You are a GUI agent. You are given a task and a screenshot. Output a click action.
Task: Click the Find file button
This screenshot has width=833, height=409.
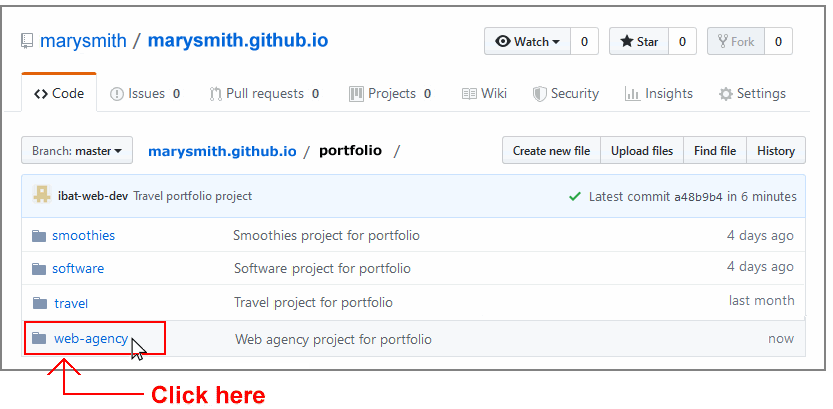(715, 151)
